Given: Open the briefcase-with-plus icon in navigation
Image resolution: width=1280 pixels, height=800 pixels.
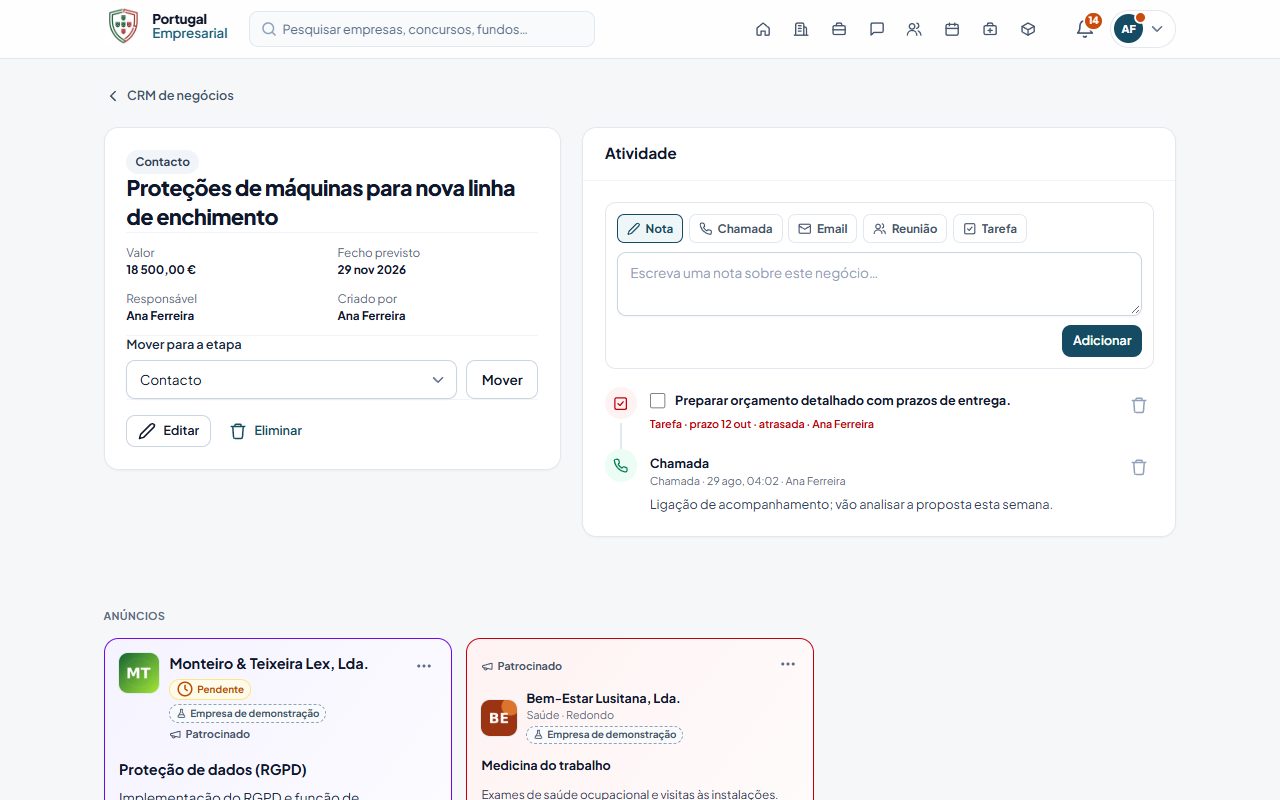Looking at the screenshot, I should (x=990, y=29).
